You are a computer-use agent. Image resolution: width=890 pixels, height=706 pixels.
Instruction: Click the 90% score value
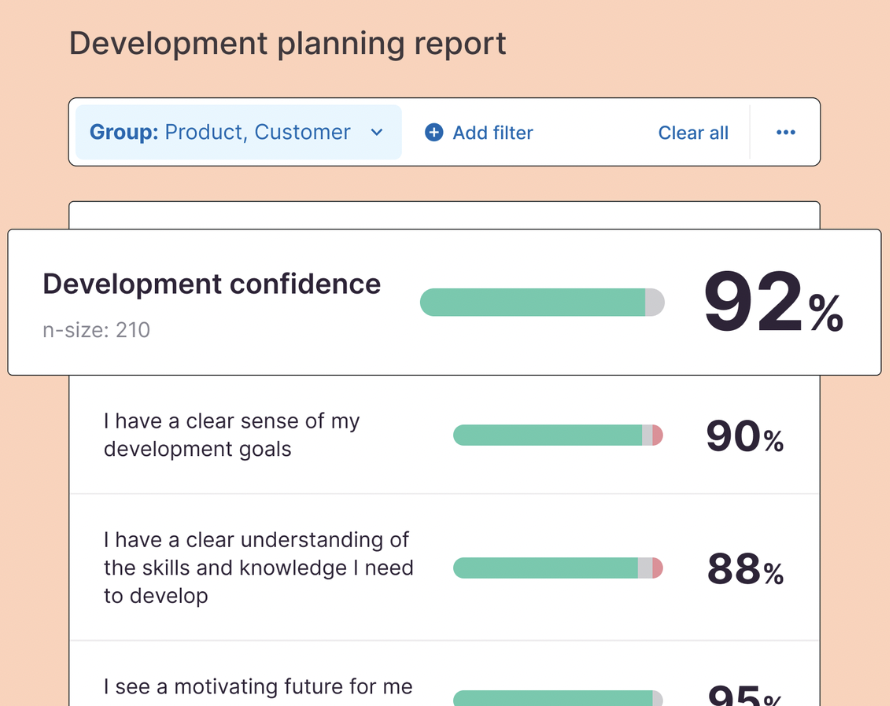(744, 436)
